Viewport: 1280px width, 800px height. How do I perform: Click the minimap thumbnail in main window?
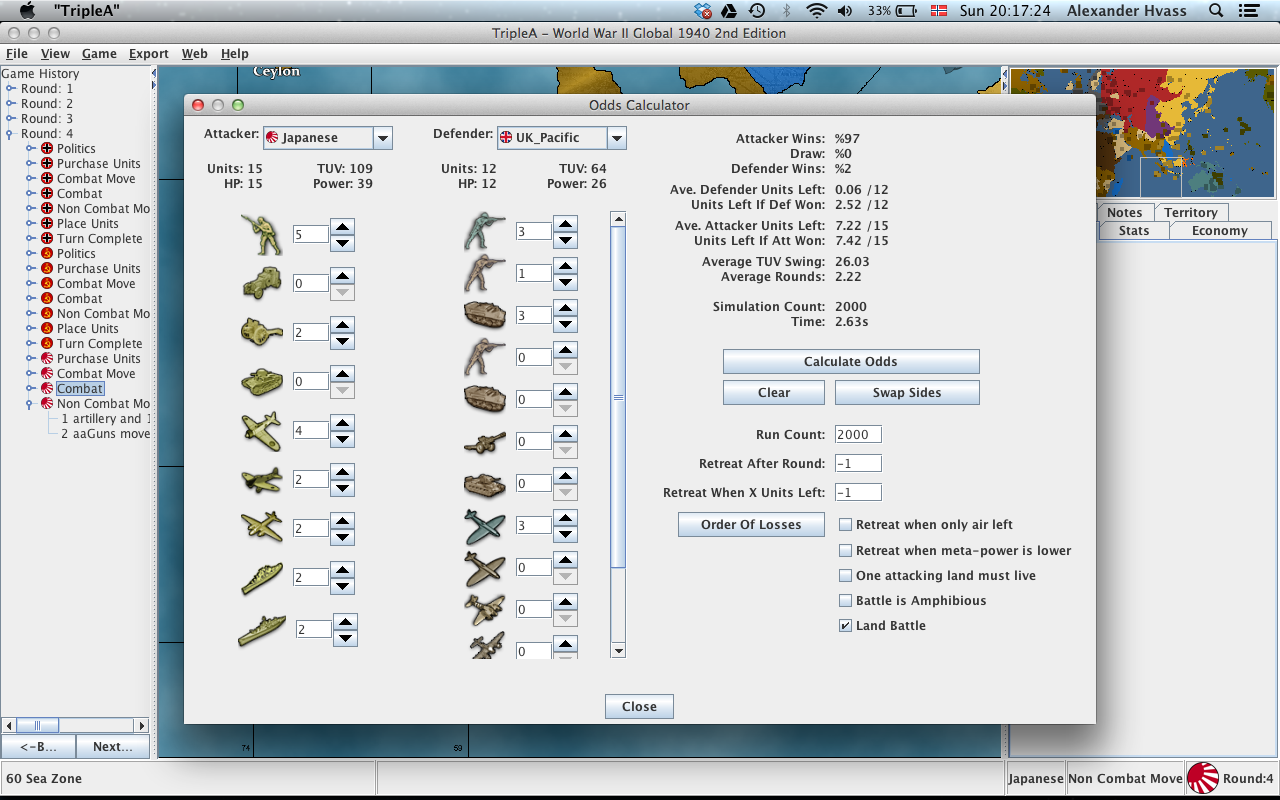coord(1144,132)
